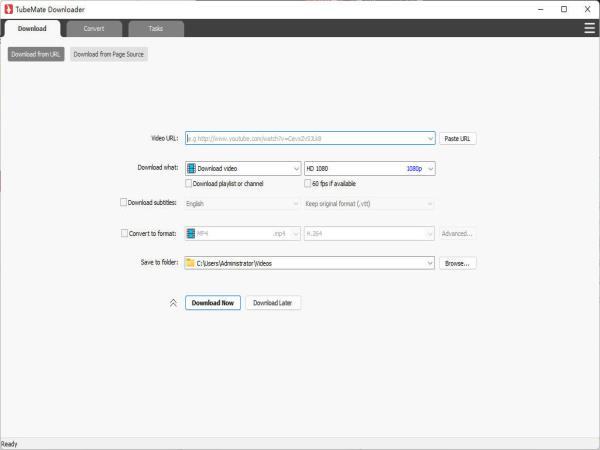Open the MP4 format dropdown

(x=243, y=233)
